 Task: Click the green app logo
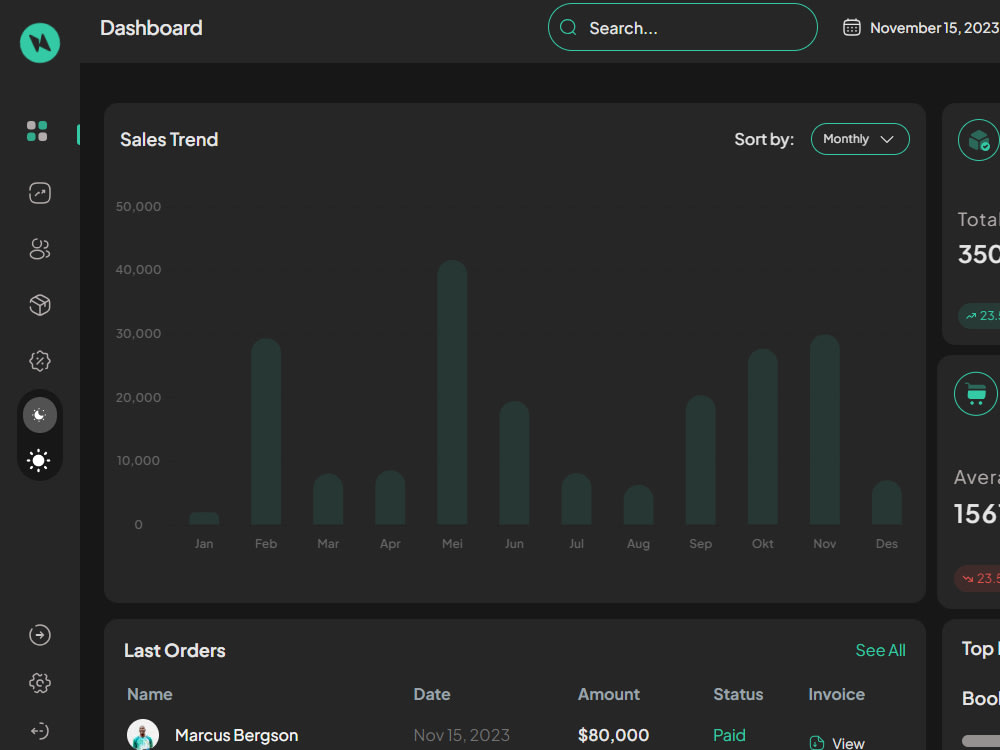click(40, 43)
